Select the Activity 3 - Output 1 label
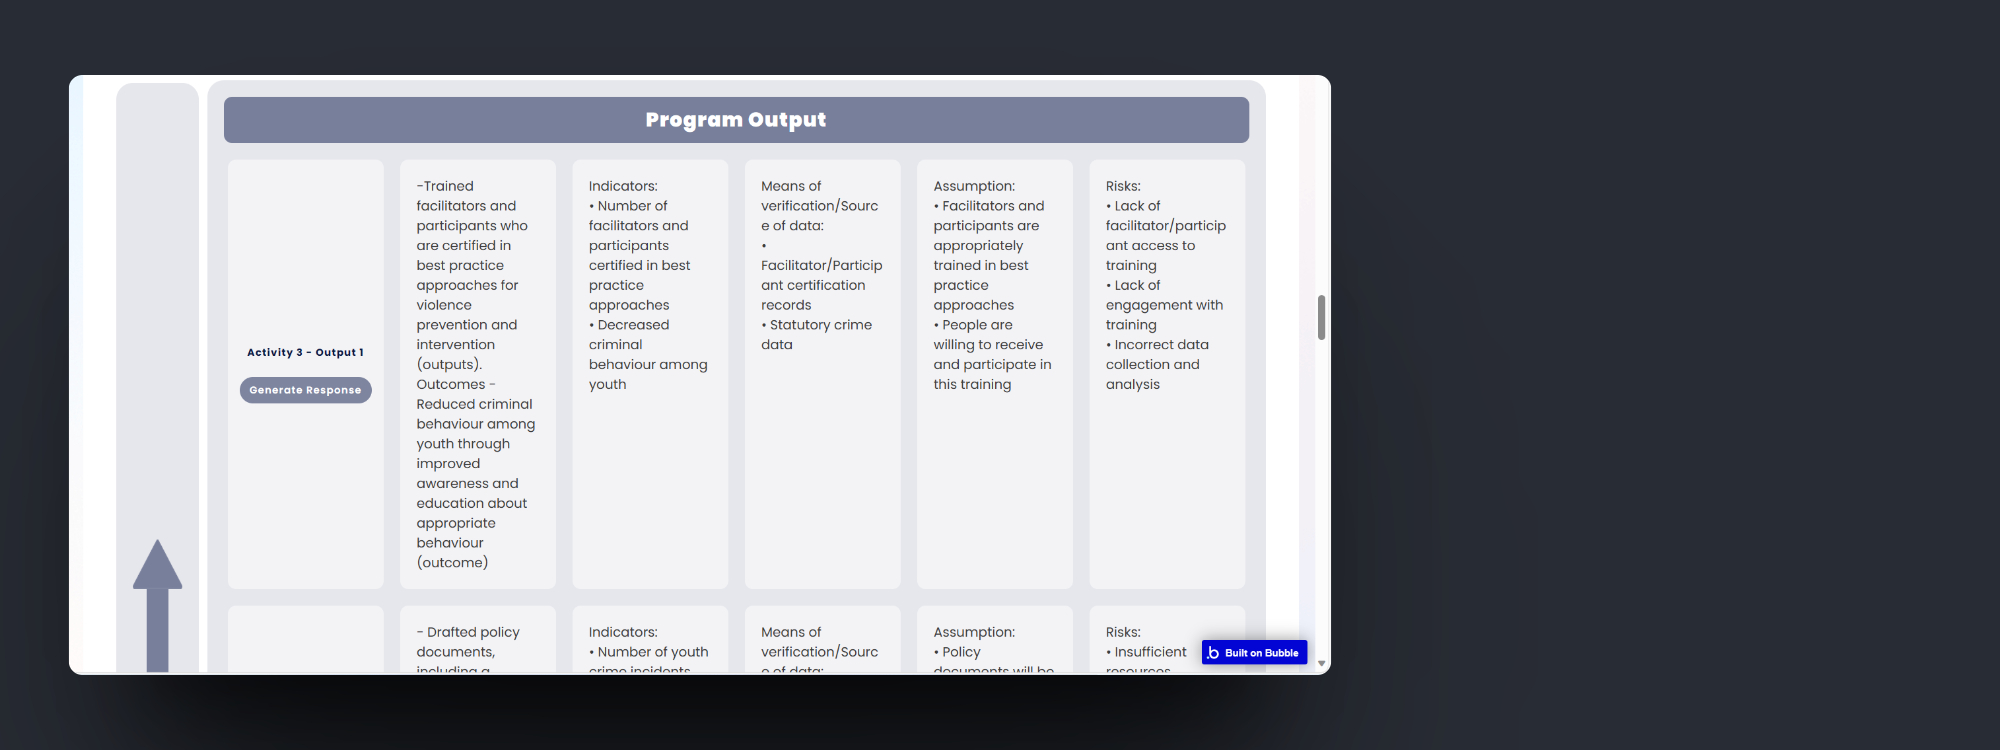Image resolution: width=2000 pixels, height=750 pixels. click(x=305, y=352)
